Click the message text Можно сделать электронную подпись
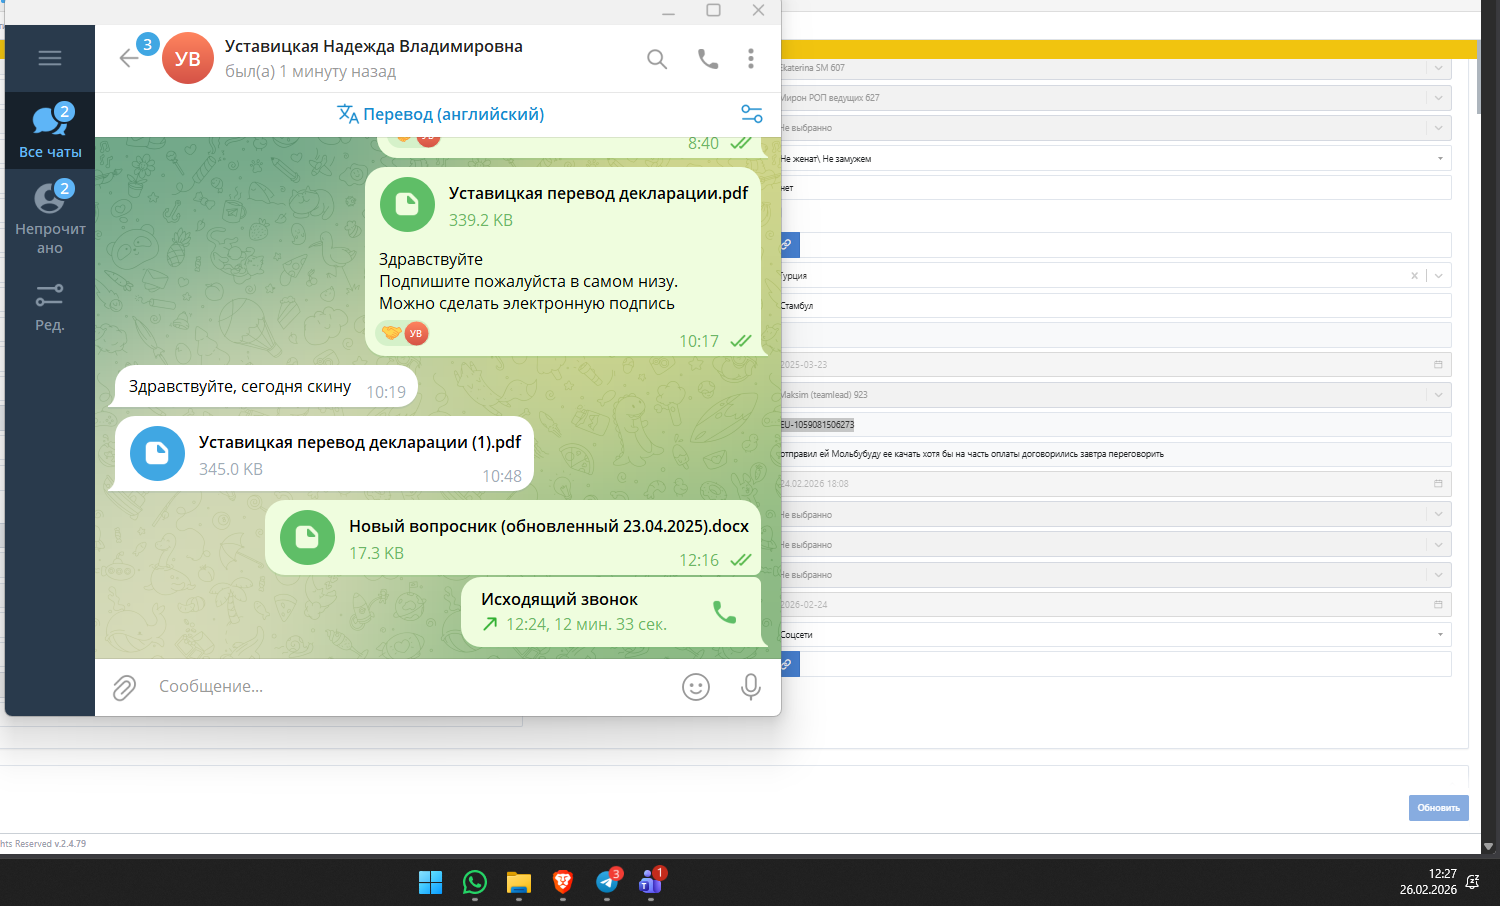This screenshot has height=906, width=1500. click(x=527, y=304)
